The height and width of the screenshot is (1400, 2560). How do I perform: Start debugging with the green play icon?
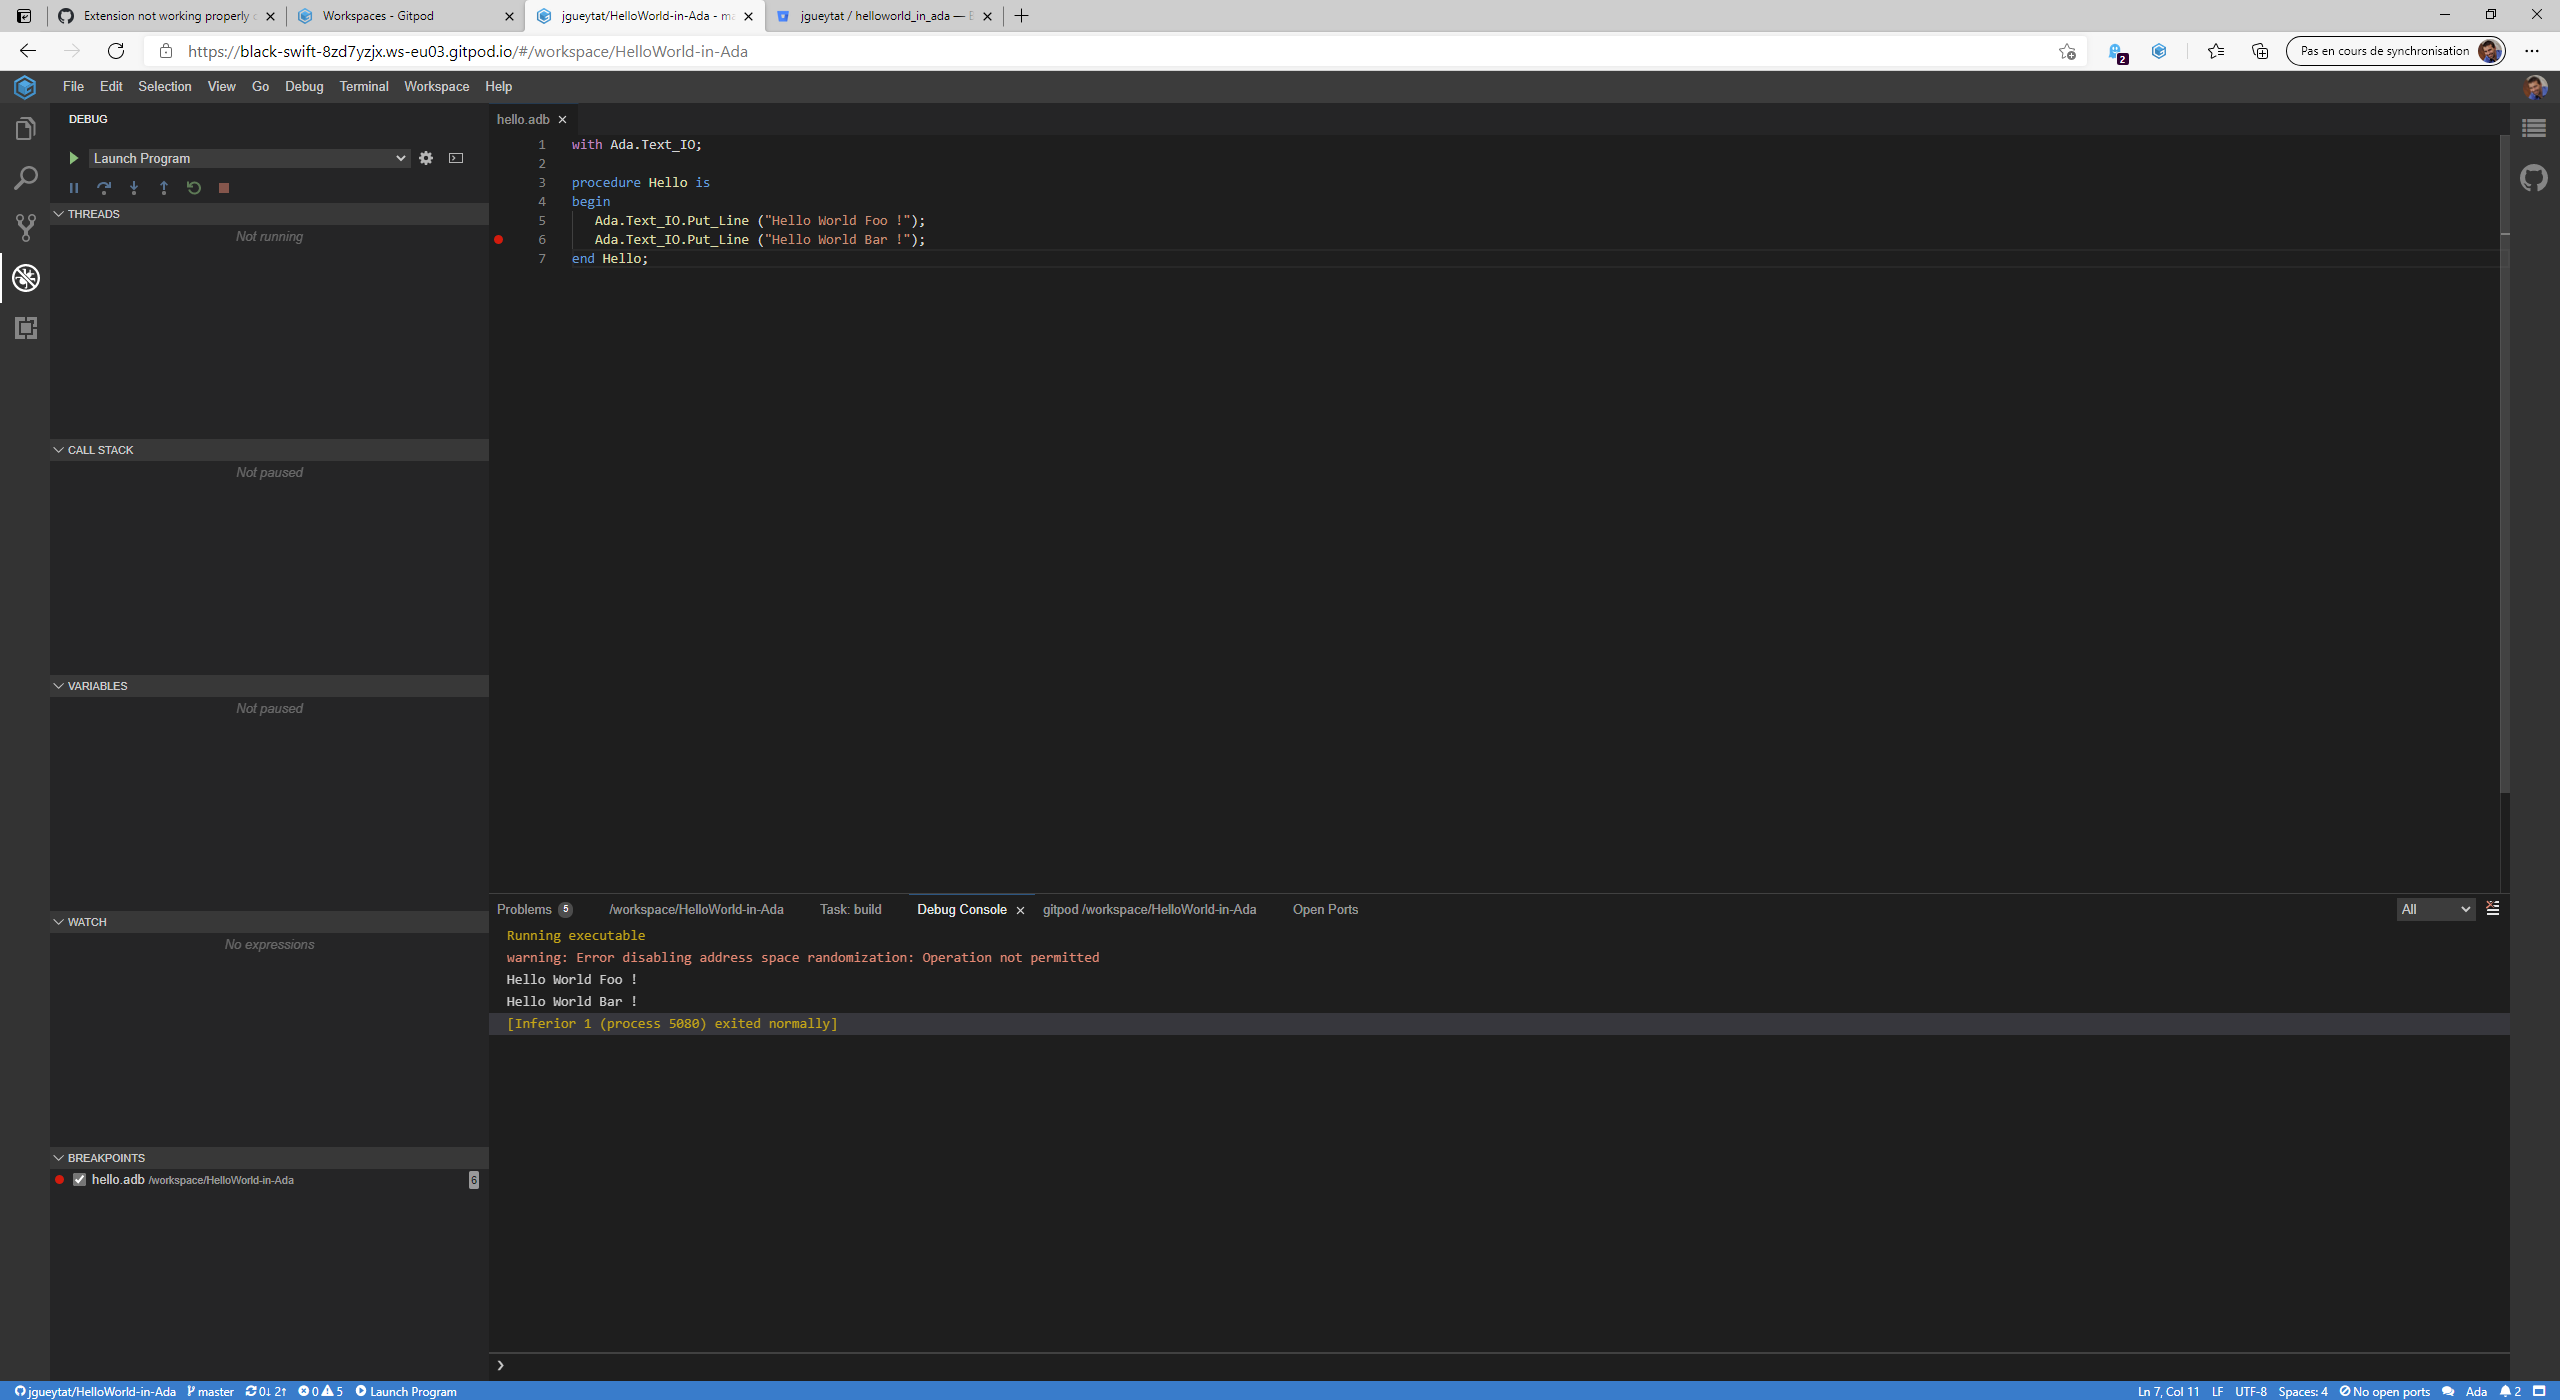tap(73, 158)
